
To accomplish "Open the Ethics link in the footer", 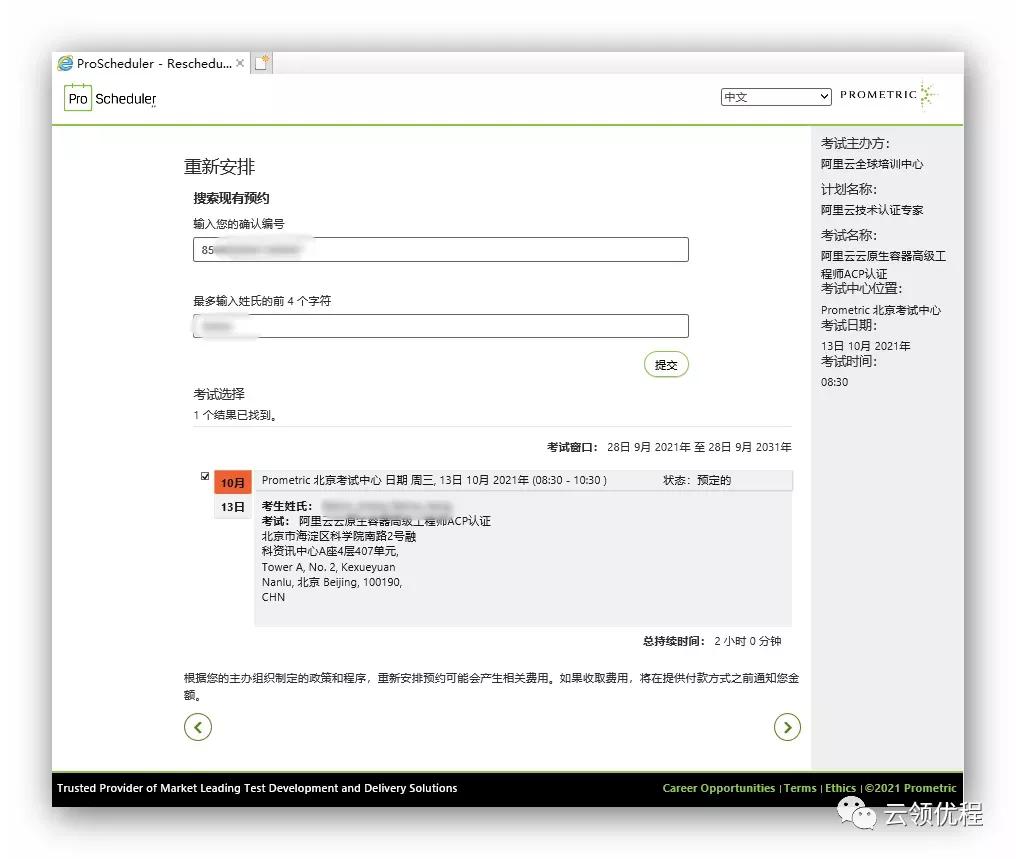I will (x=841, y=788).
